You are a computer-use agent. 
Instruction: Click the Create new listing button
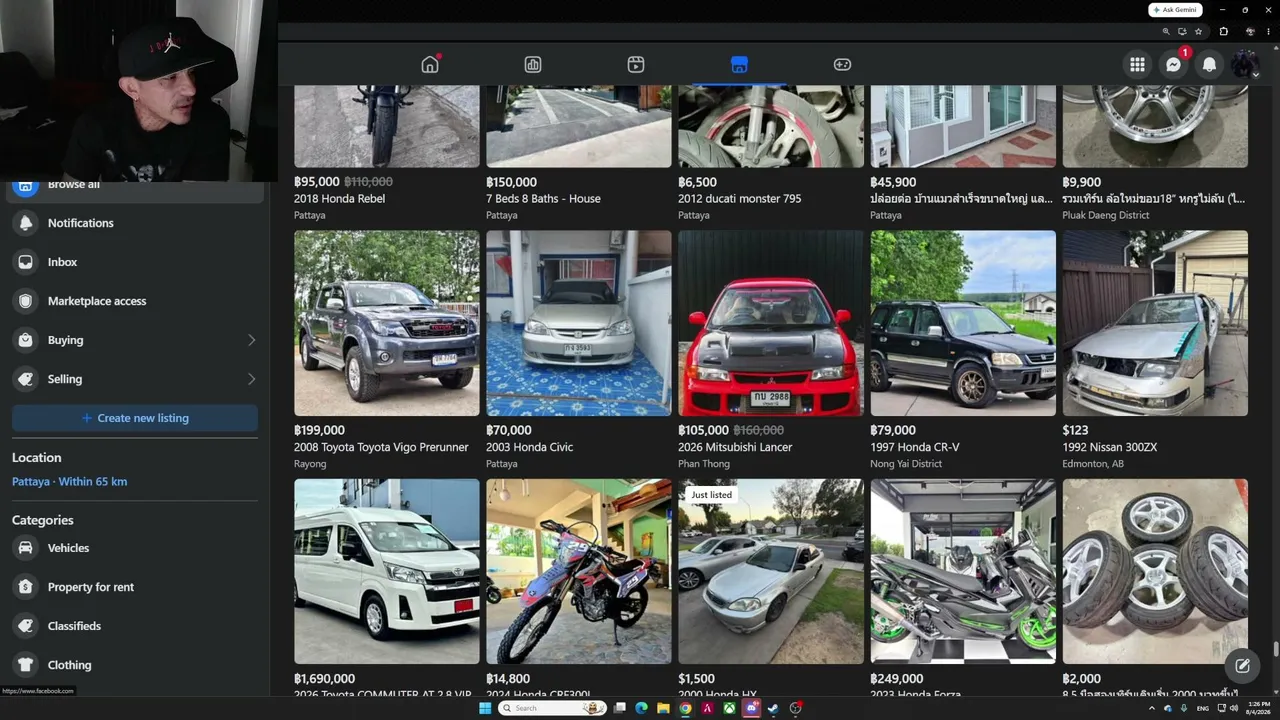(135, 418)
